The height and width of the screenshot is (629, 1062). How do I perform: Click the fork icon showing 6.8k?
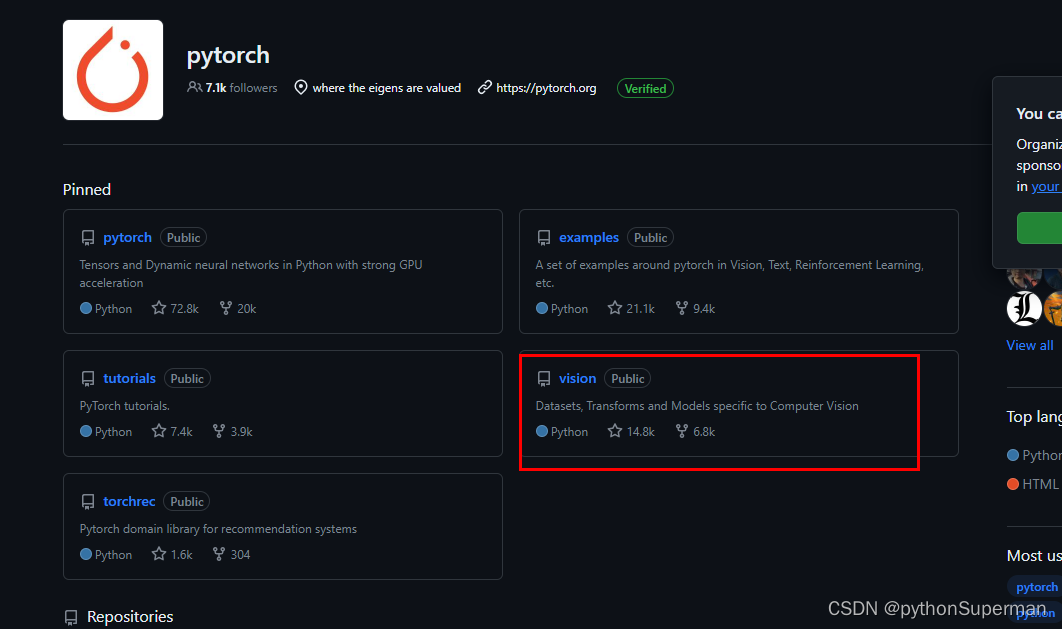pyautogui.click(x=681, y=431)
